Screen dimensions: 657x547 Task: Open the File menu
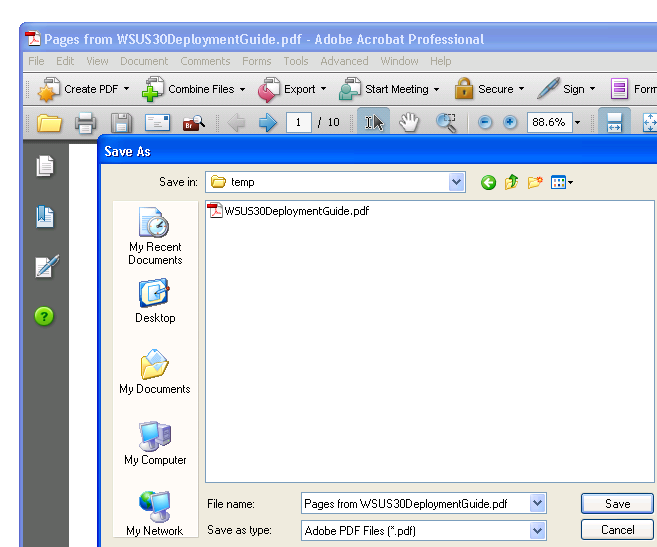coord(36,61)
